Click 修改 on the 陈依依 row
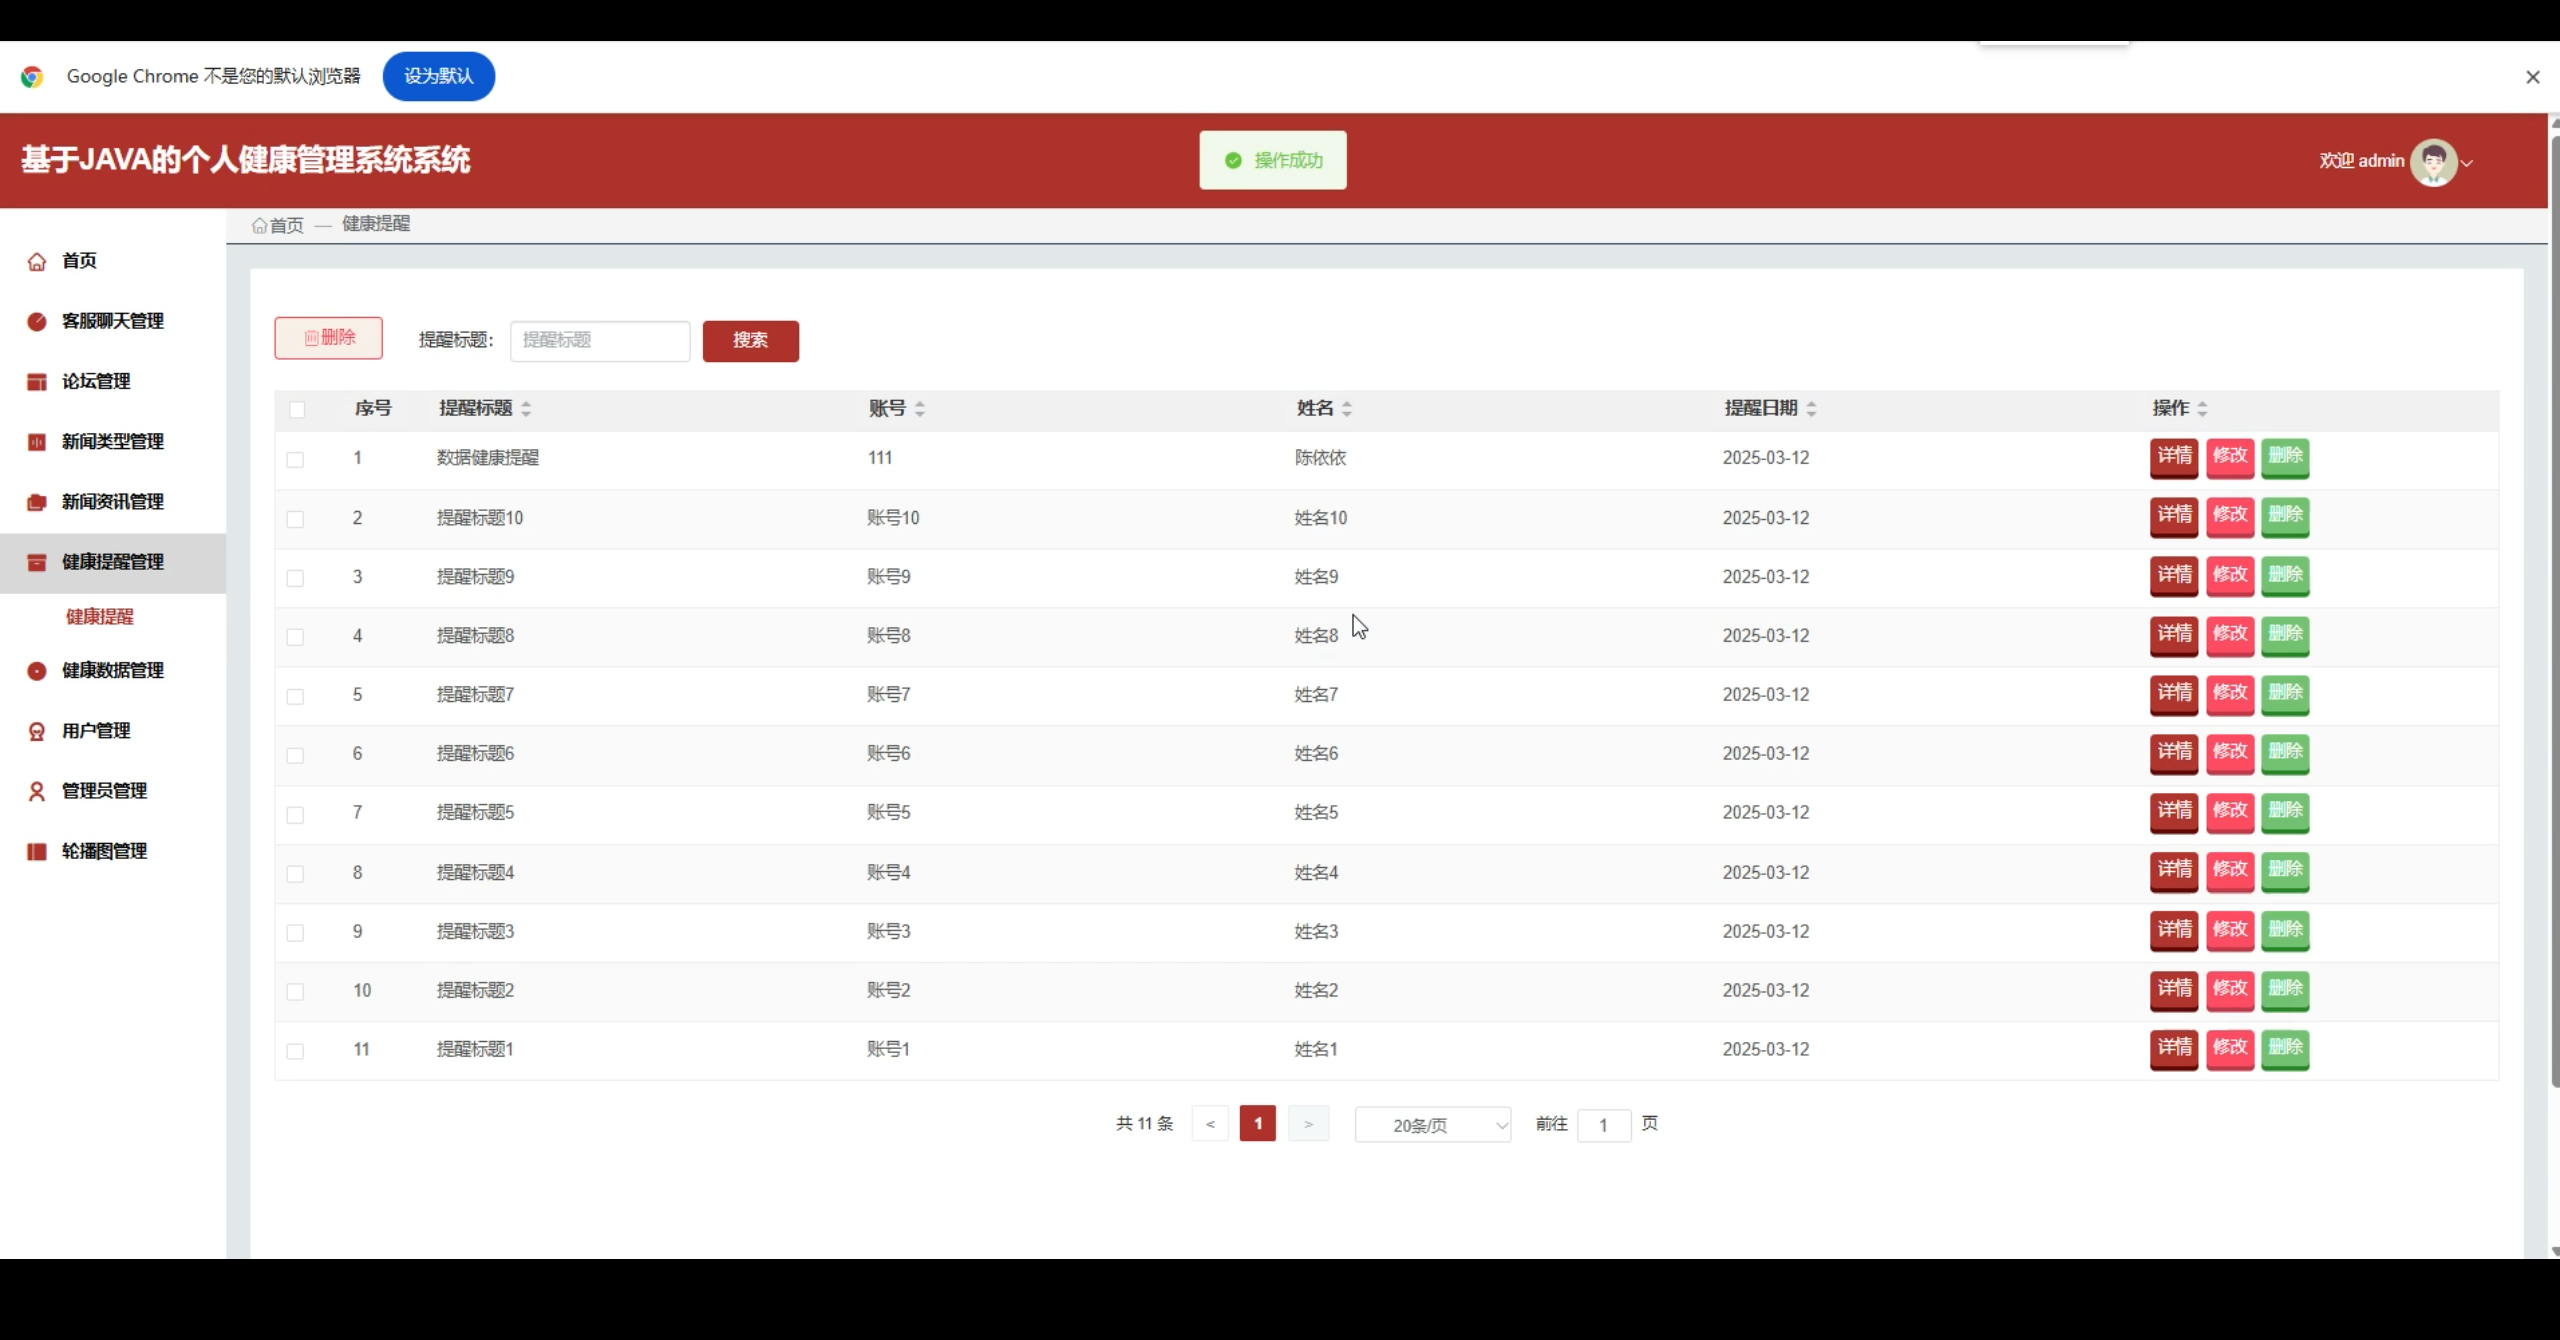Image resolution: width=2560 pixels, height=1340 pixels. 2230,458
